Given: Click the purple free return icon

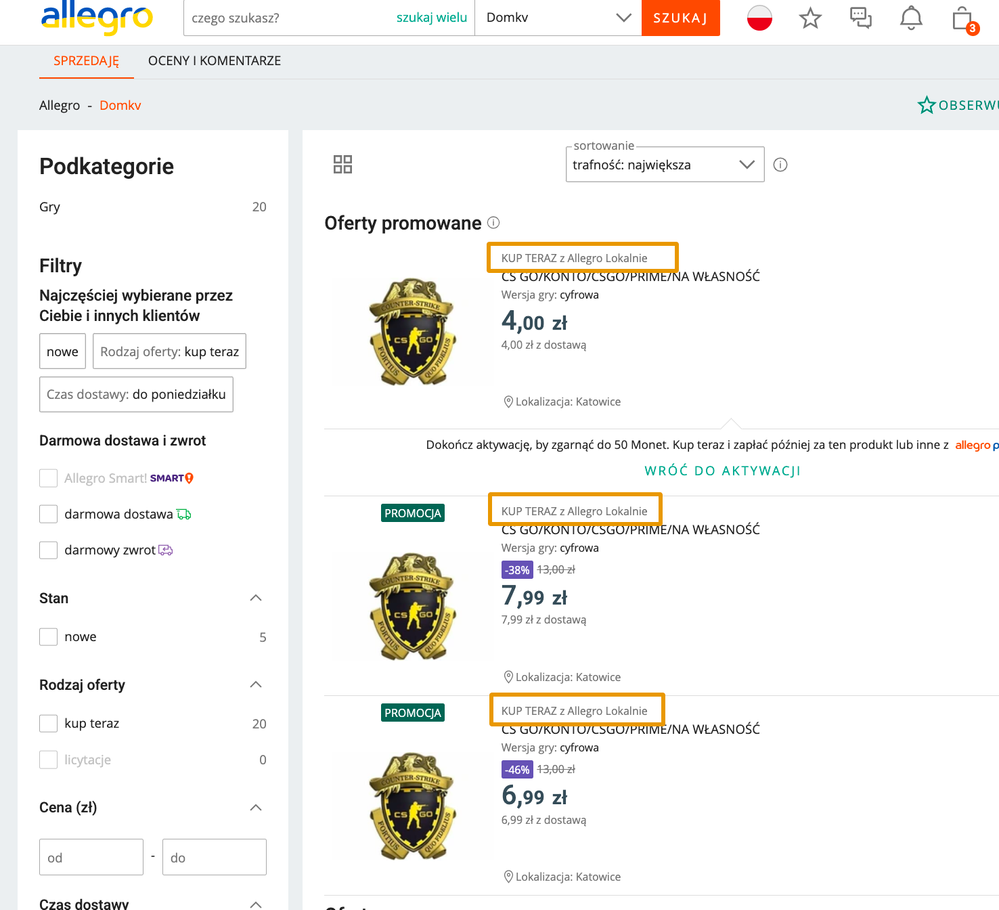Looking at the screenshot, I should [166, 550].
